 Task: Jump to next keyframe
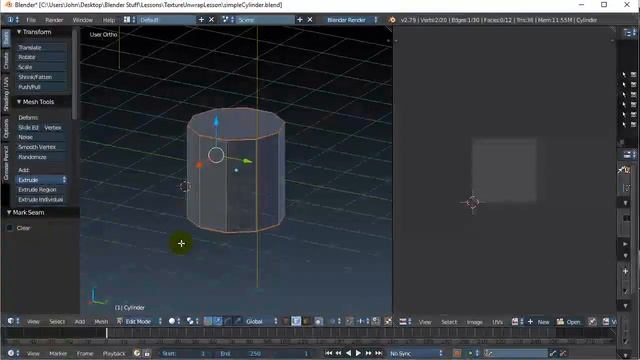368,353
